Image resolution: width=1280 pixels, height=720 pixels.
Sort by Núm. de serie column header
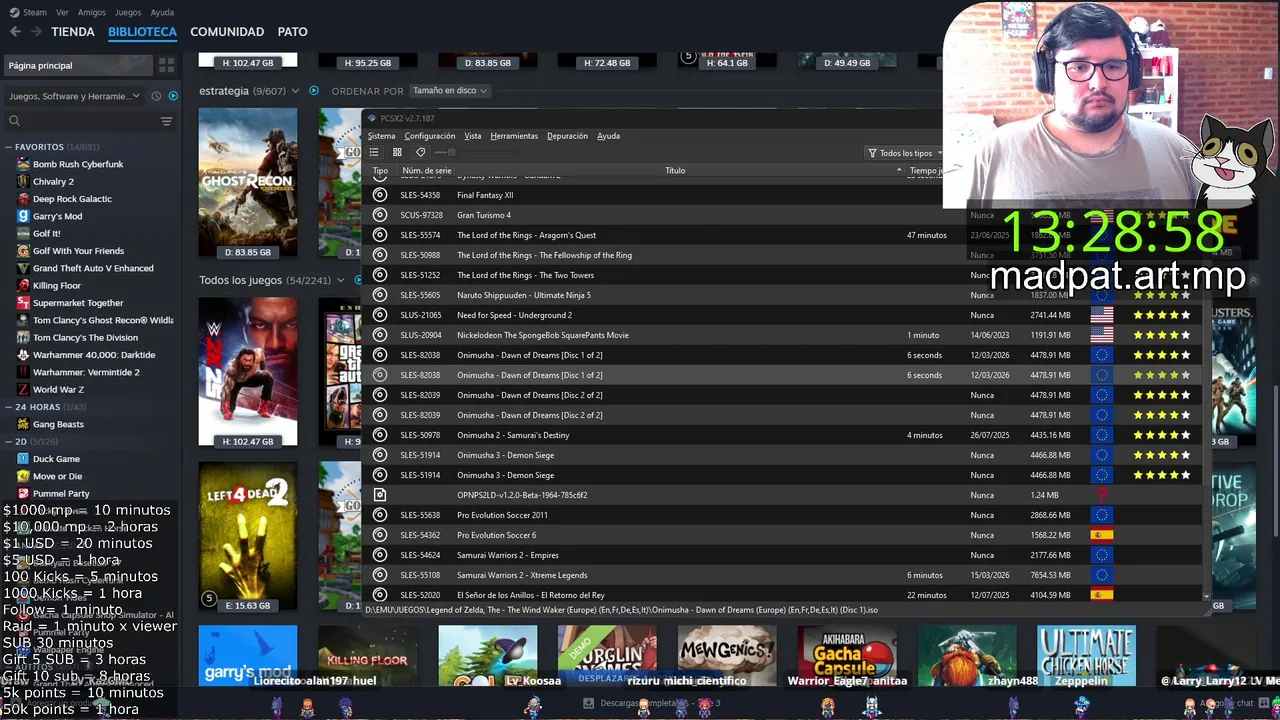click(427, 171)
